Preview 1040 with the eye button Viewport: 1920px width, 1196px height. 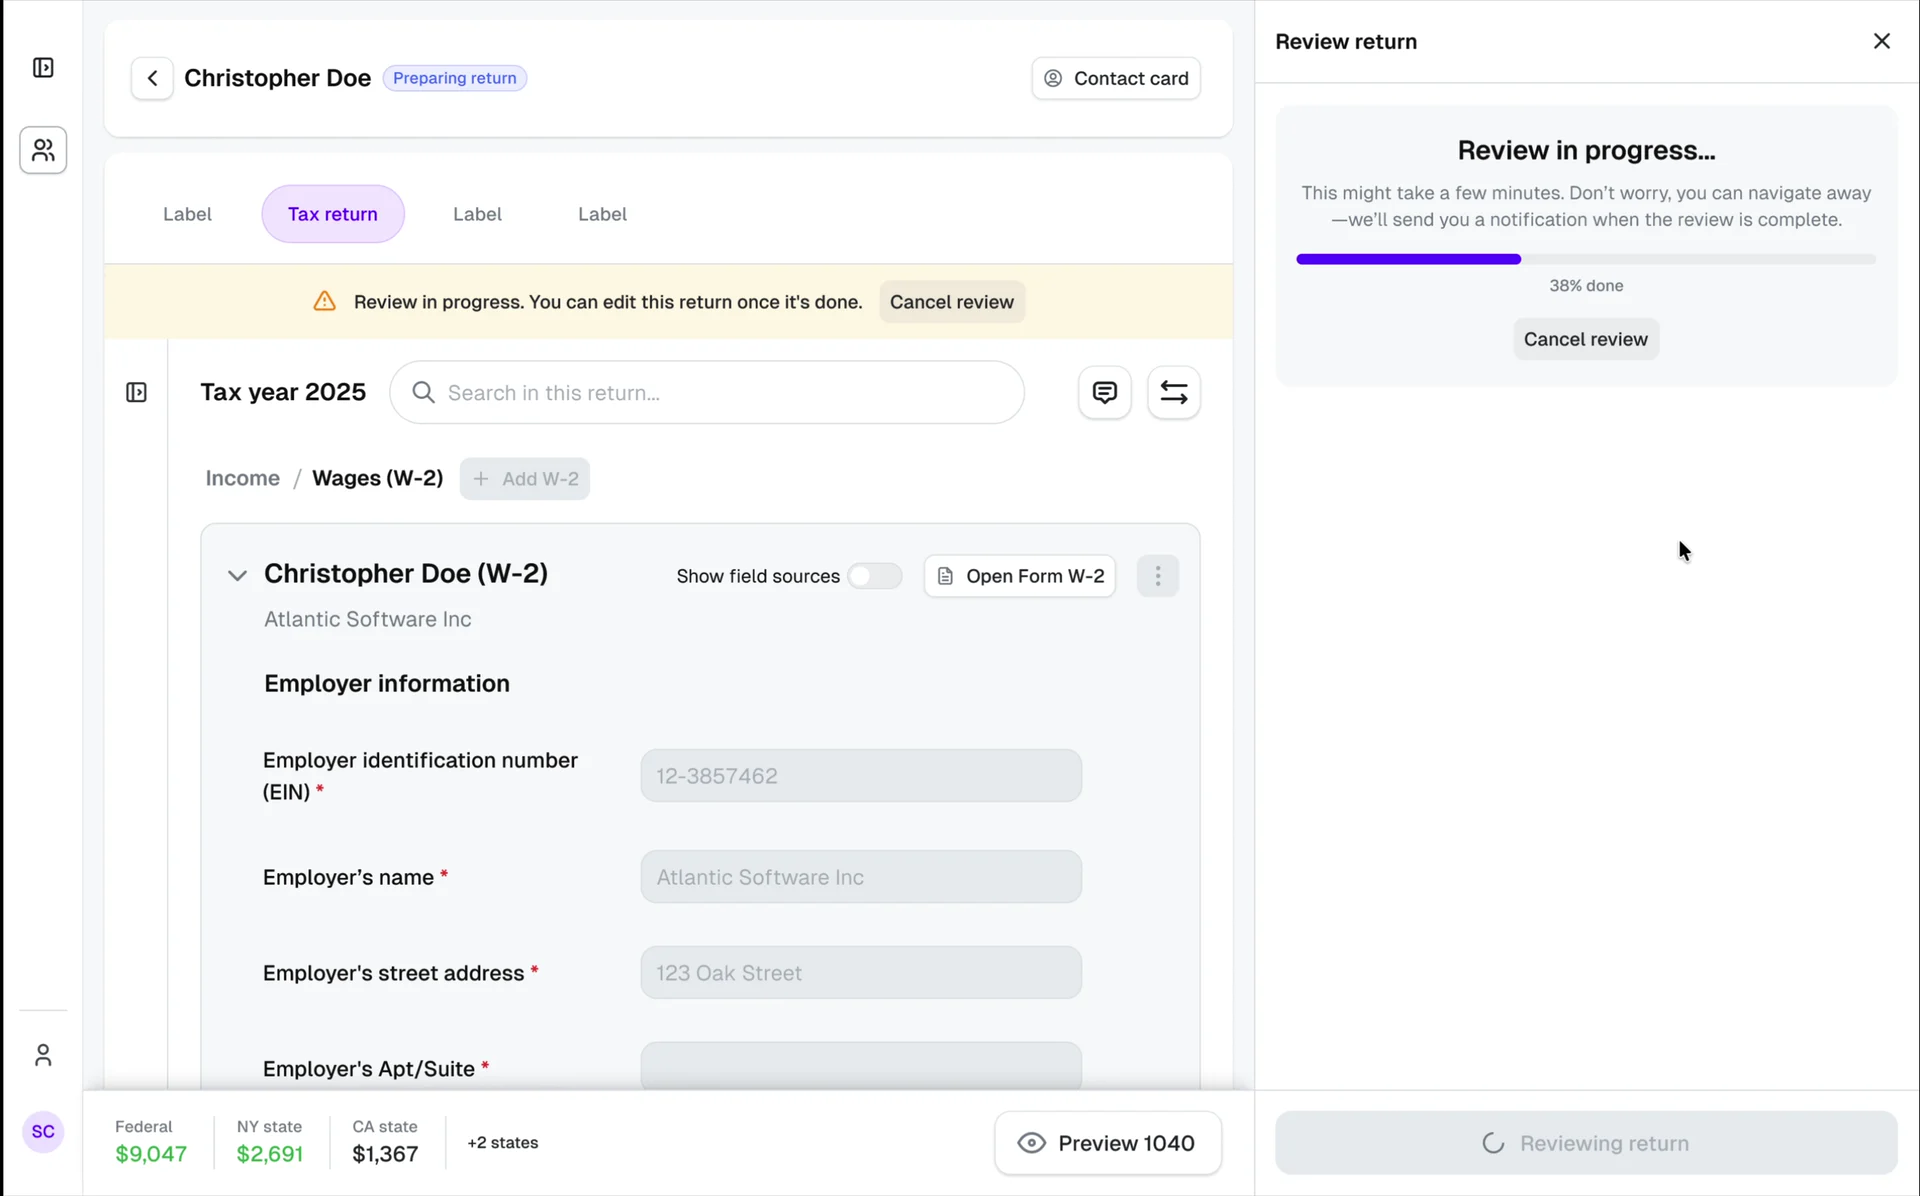[x=1108, y=1143]
